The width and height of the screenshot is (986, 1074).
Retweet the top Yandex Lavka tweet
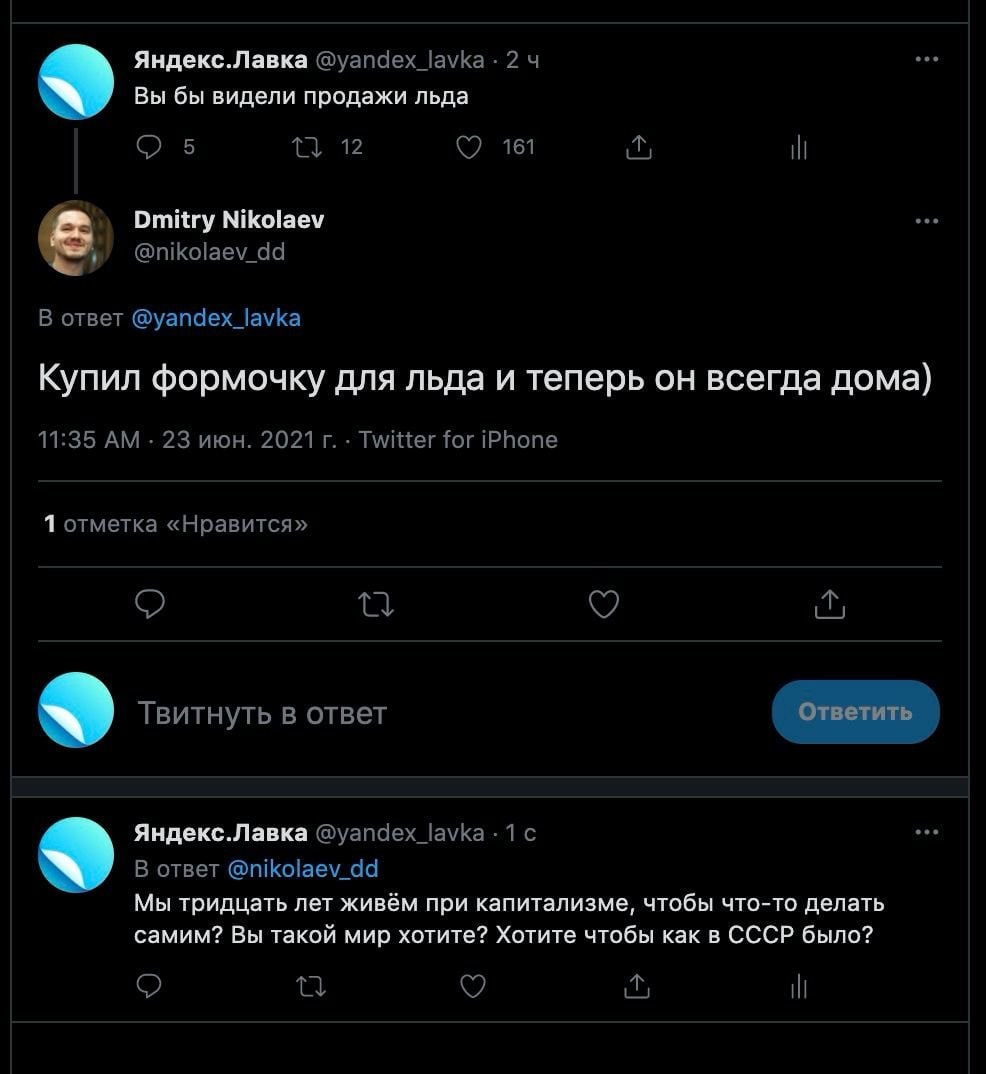click(x=304, y=148)
